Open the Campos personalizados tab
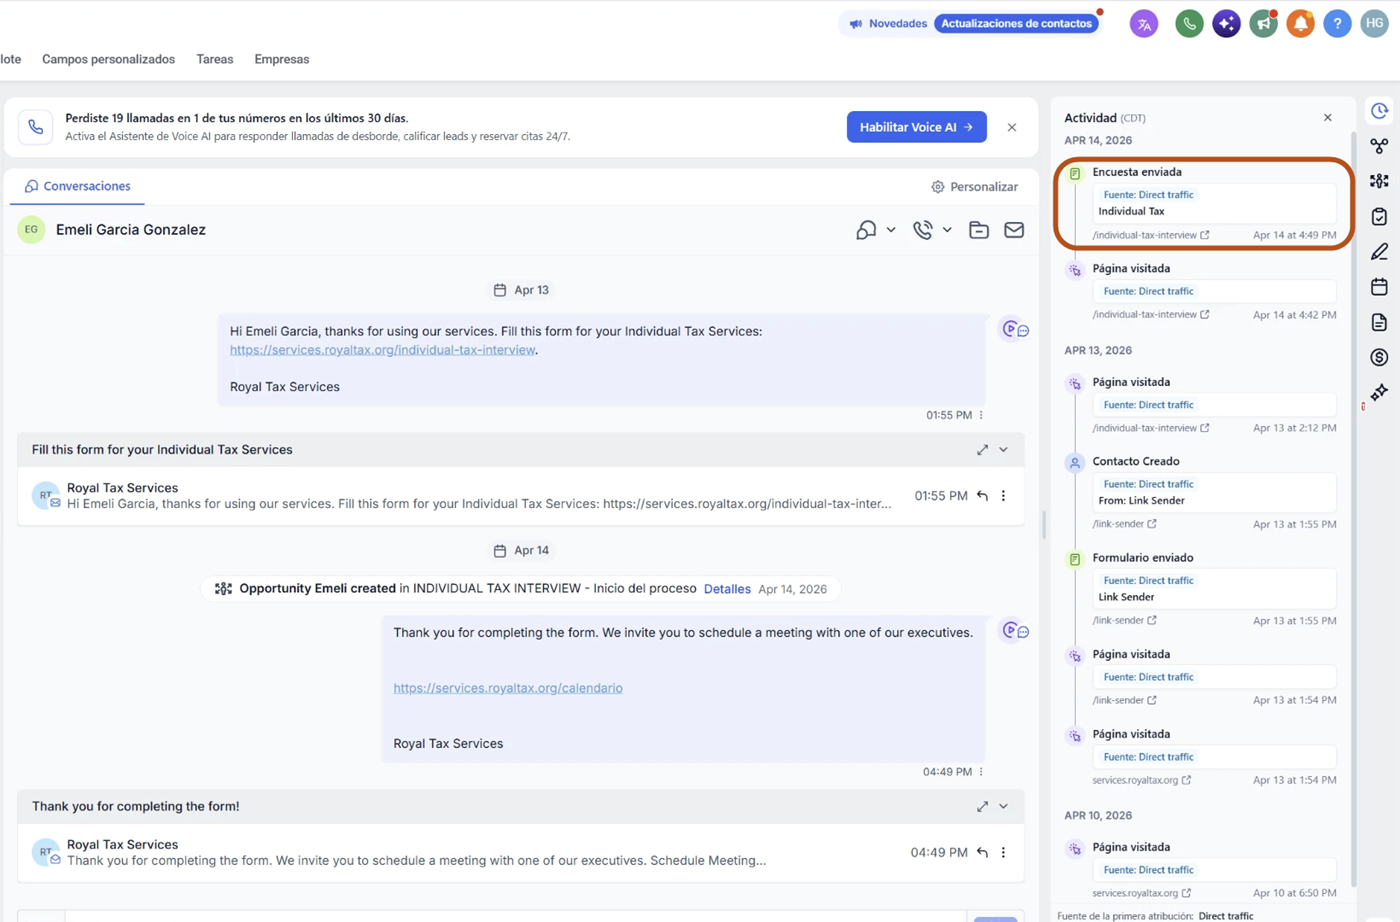Image resolution: width=1400 pixels, height=922 pixels. [x=108, y=59]
